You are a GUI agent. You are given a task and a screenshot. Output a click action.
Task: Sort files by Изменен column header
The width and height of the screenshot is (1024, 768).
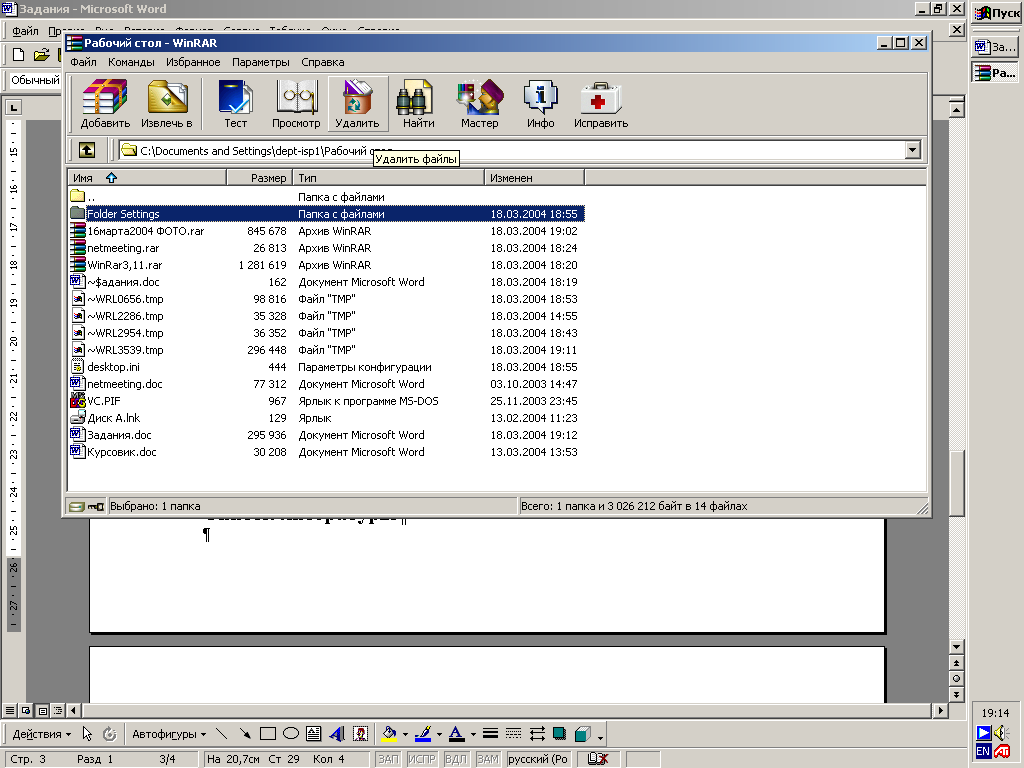click(x=535, y=178)
